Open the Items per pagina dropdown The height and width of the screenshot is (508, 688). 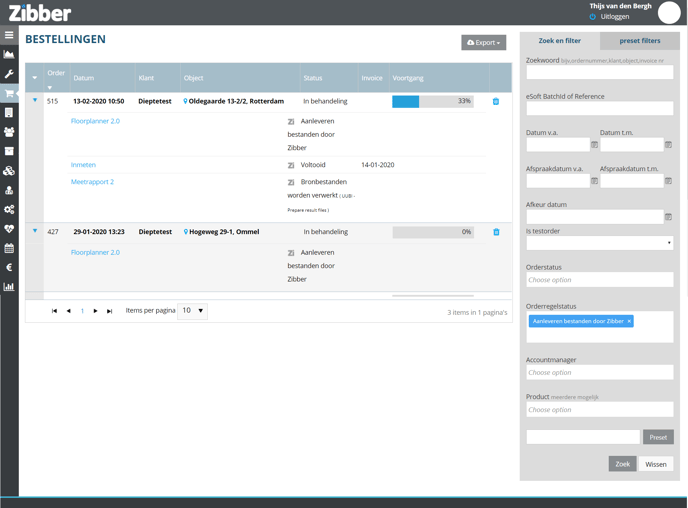pos(192,311)
